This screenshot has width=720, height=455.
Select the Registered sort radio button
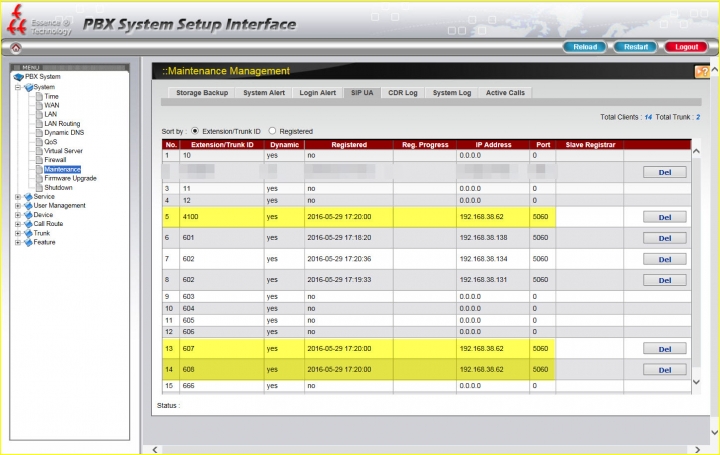[x=272, y=131]
